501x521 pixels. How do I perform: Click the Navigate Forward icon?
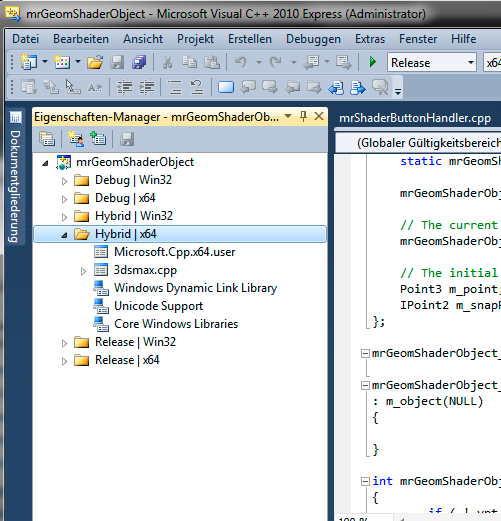[x=343, y=62]
